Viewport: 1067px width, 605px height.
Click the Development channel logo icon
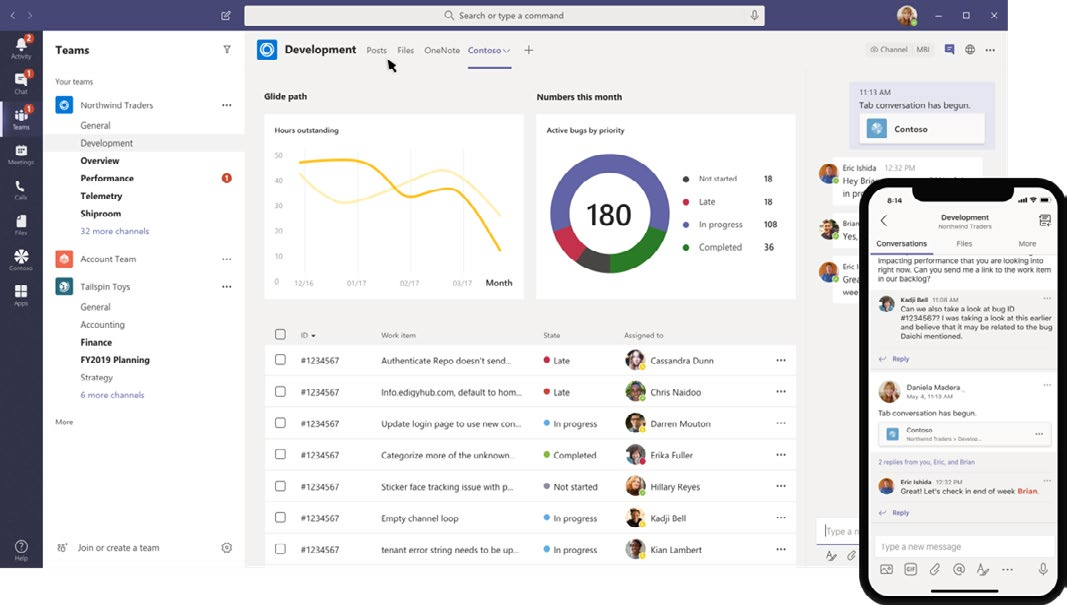coord(267,50)
